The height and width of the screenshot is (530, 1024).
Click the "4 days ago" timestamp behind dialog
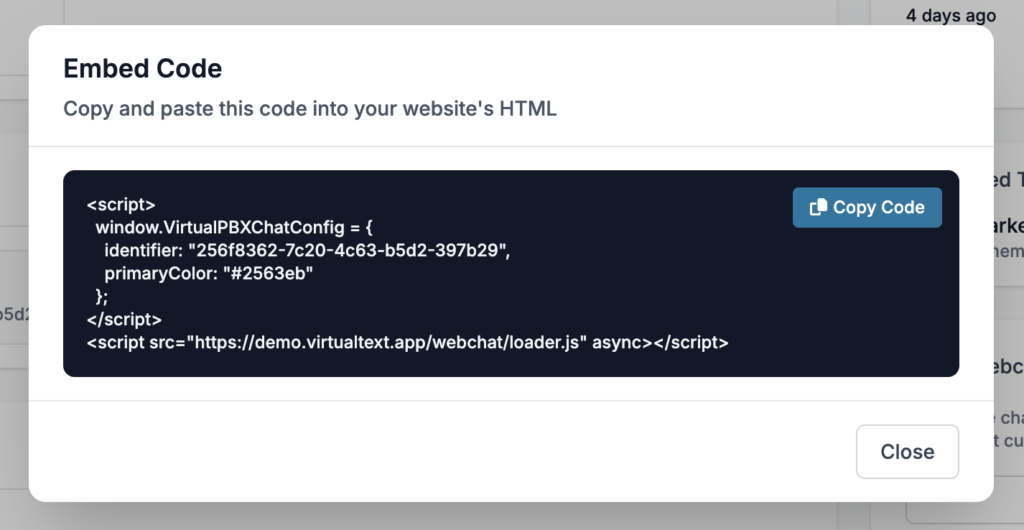(x=951, y=16)
